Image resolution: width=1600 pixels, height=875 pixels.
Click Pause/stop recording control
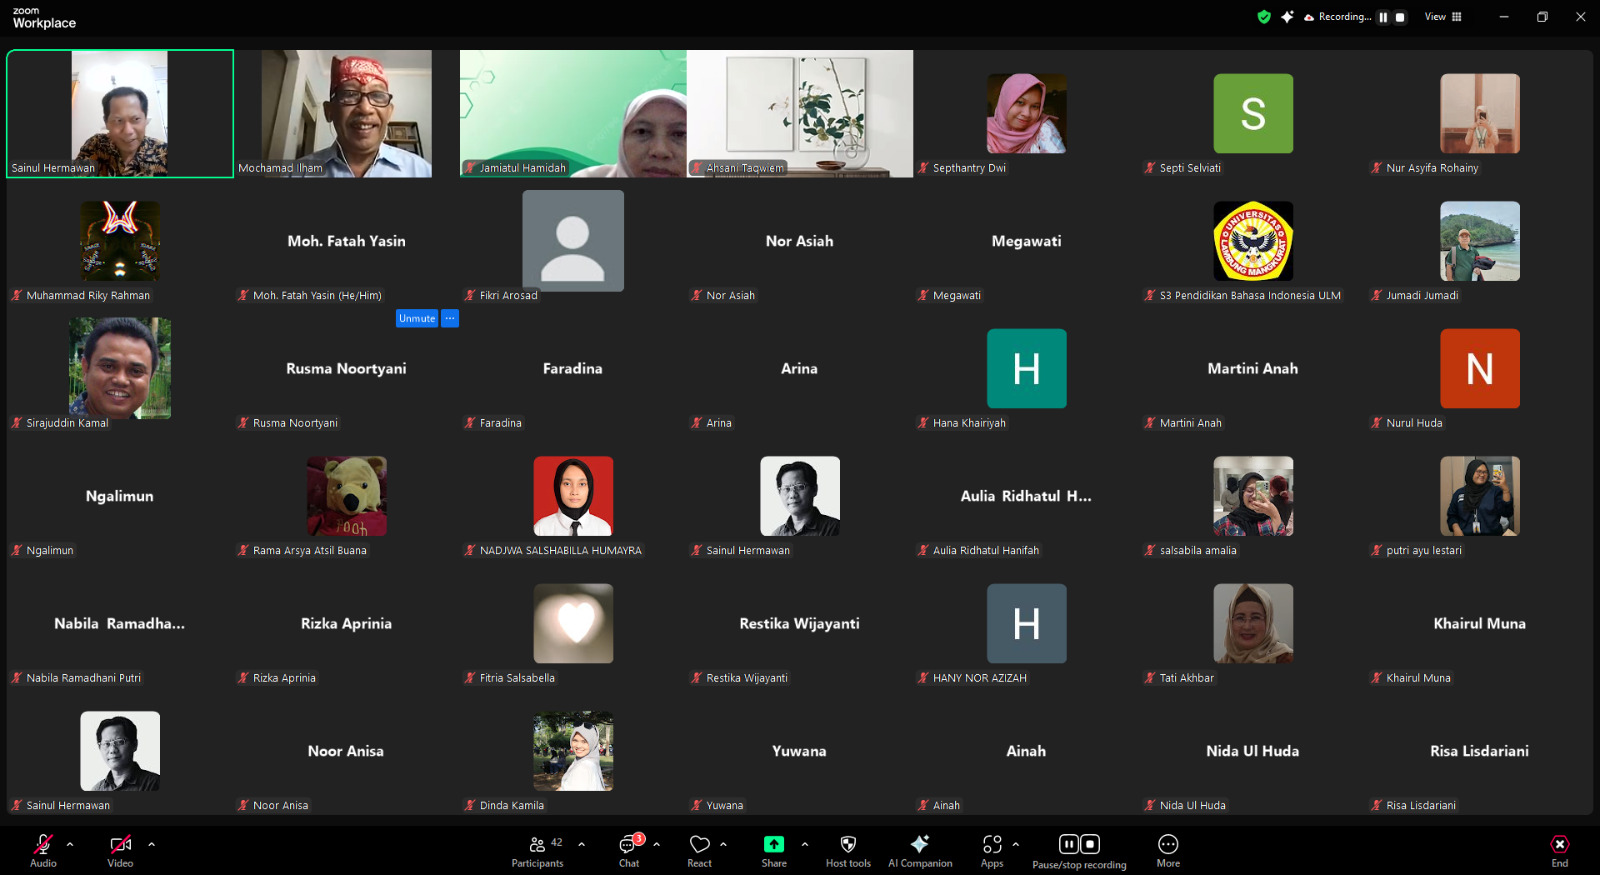tap(1079, 850)
